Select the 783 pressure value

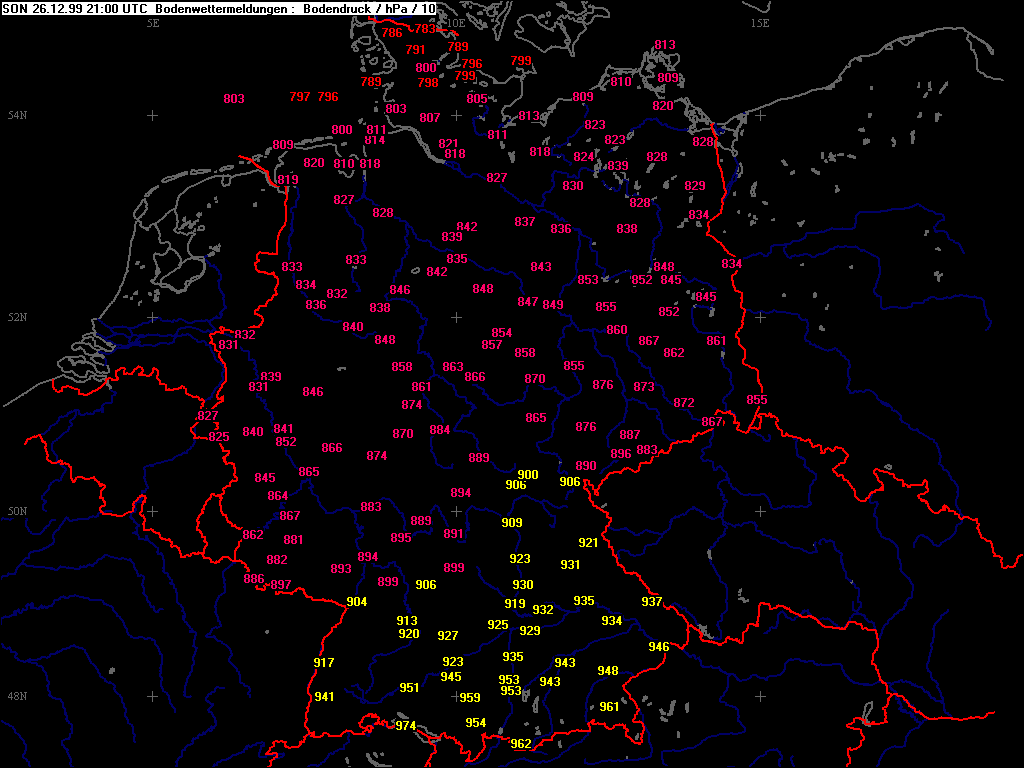(426, 29)
